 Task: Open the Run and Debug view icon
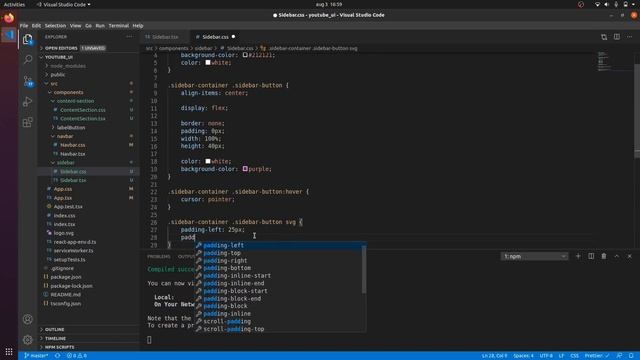coord(27,102)
